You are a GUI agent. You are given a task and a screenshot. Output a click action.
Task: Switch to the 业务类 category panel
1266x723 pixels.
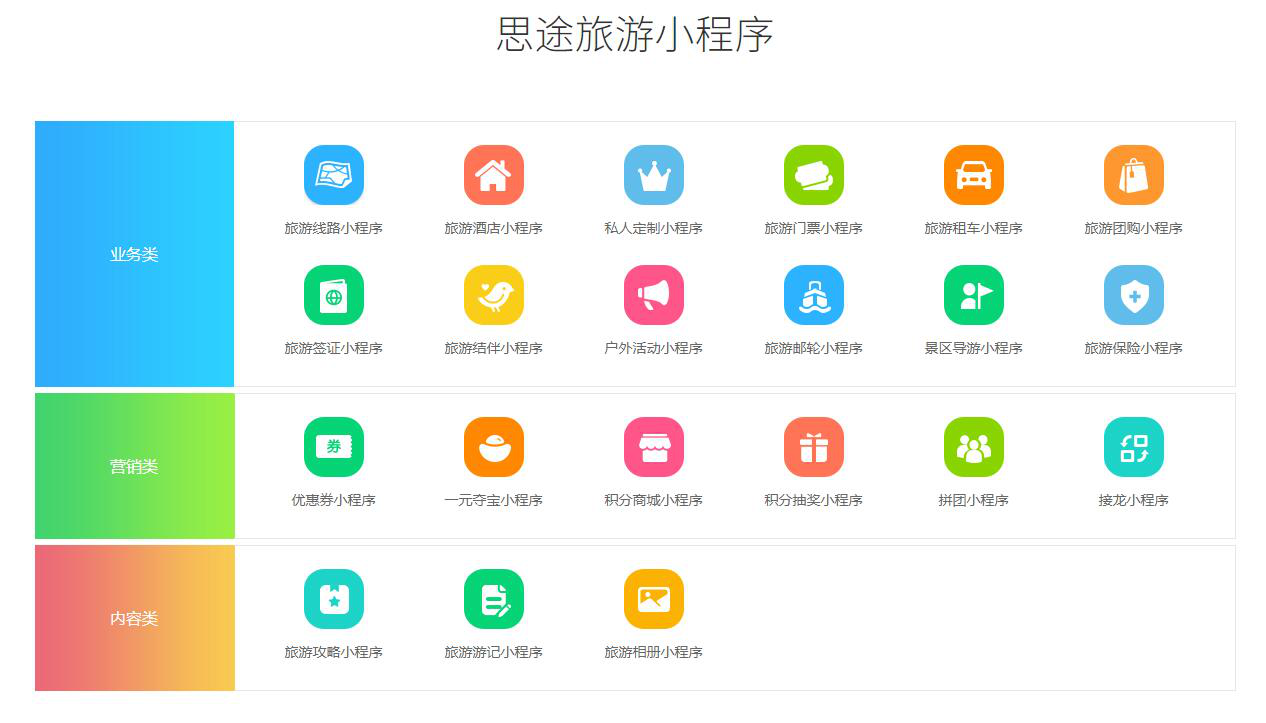(134, 254)
